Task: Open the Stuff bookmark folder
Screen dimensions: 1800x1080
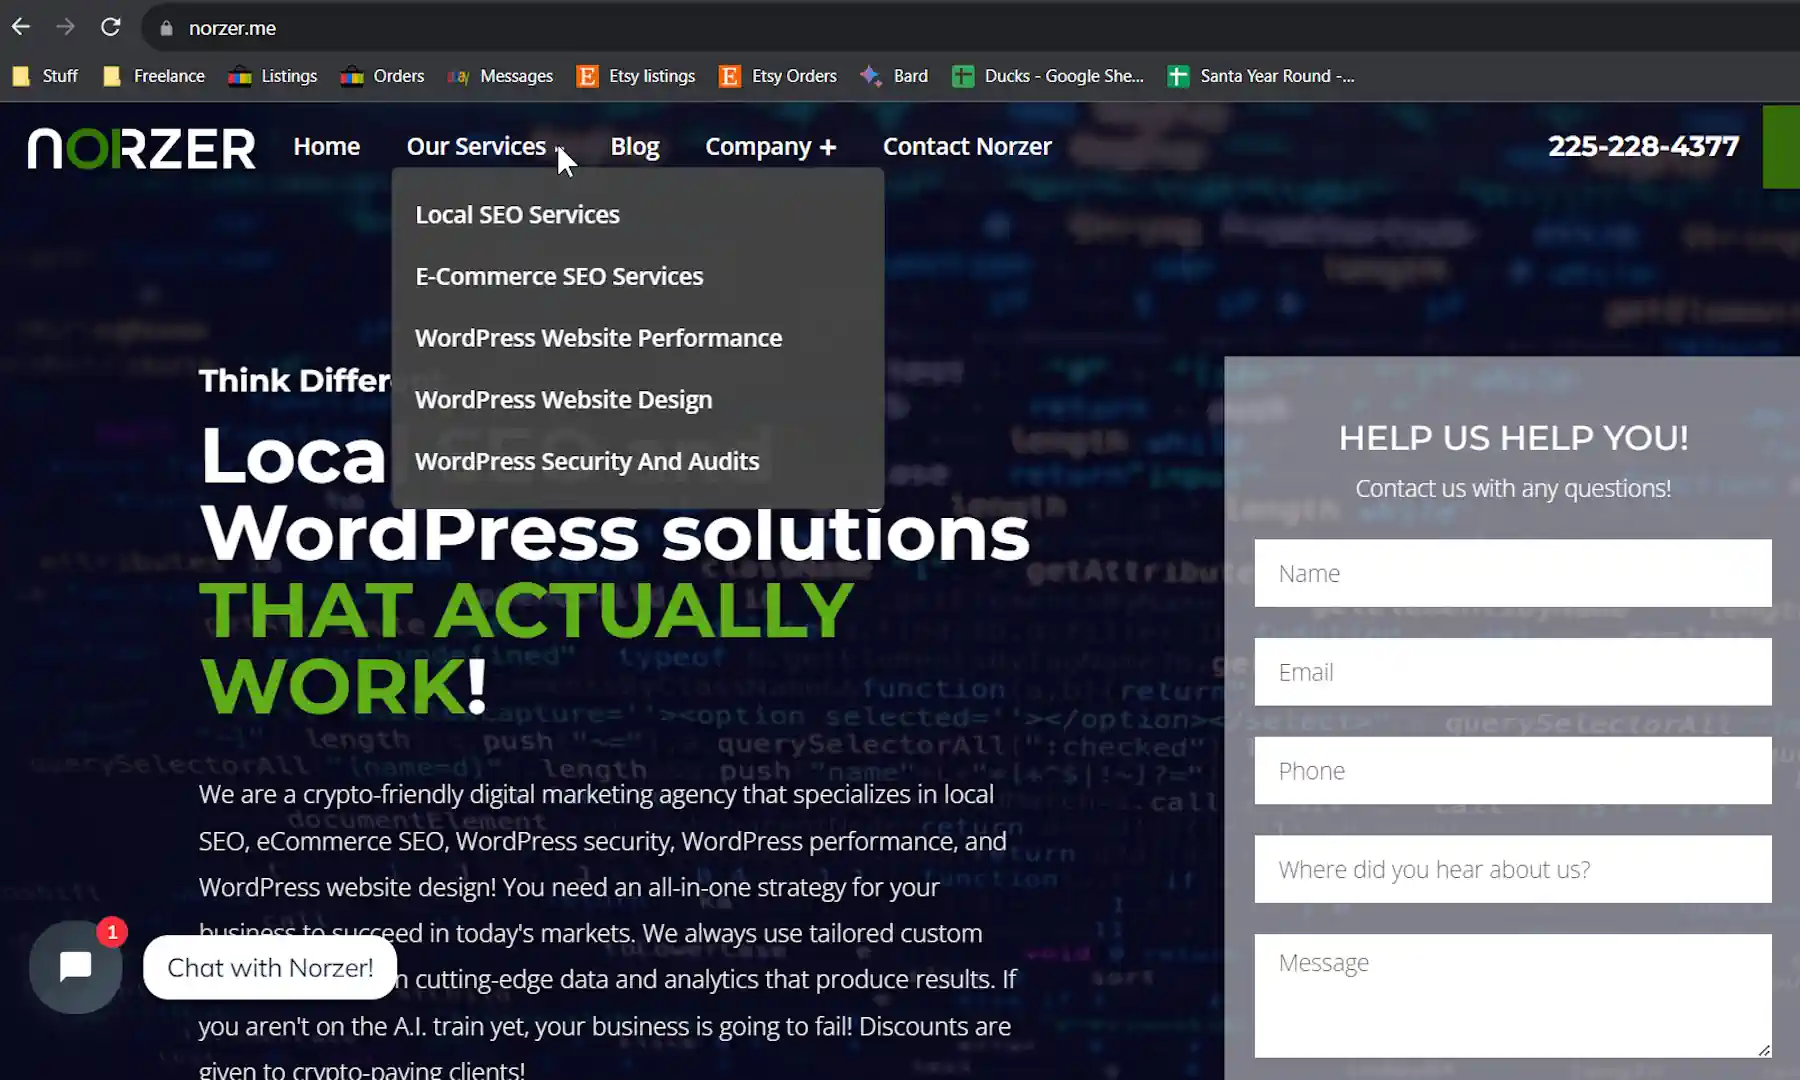Action: (45, 76)
